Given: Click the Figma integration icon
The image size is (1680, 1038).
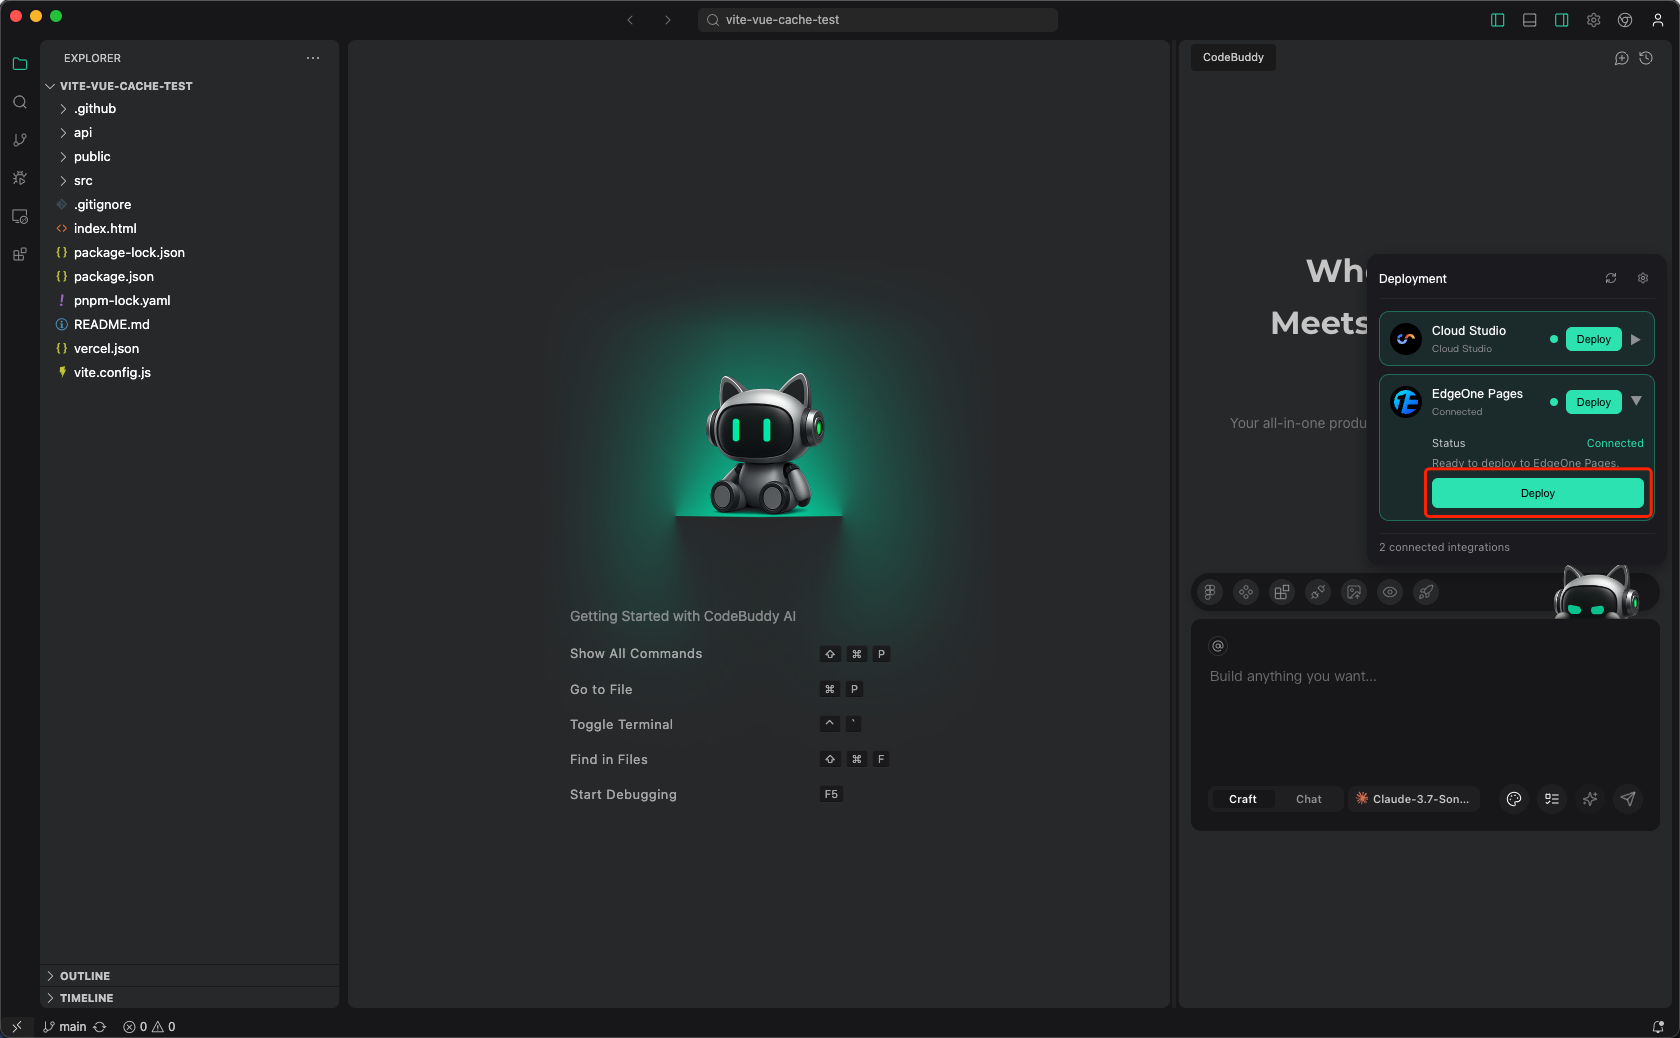Looking at the screenshot, I should [1210, 592].
